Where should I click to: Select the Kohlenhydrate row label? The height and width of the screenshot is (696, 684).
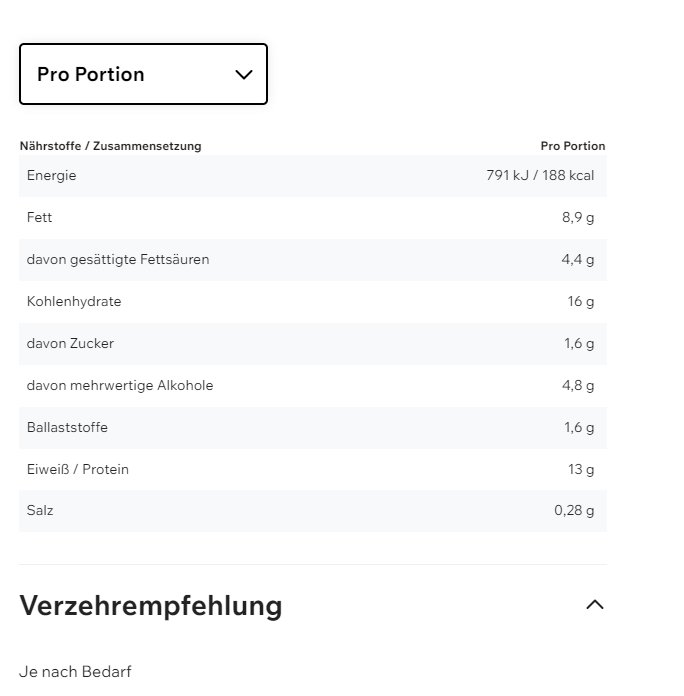coord(74,302)
